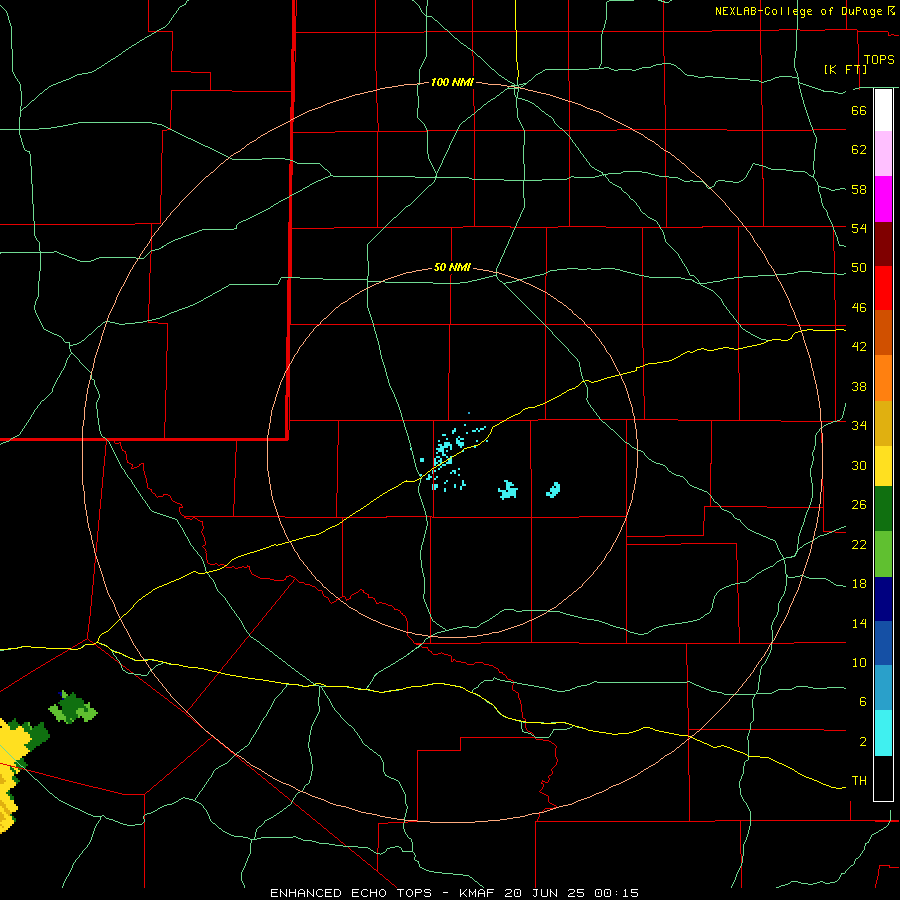Click the '26' legend value

859,505
